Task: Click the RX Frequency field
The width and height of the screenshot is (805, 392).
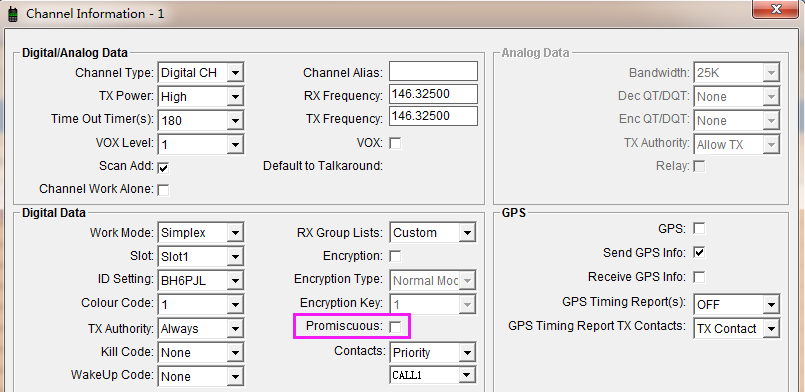Action: [x=433, y=94]
